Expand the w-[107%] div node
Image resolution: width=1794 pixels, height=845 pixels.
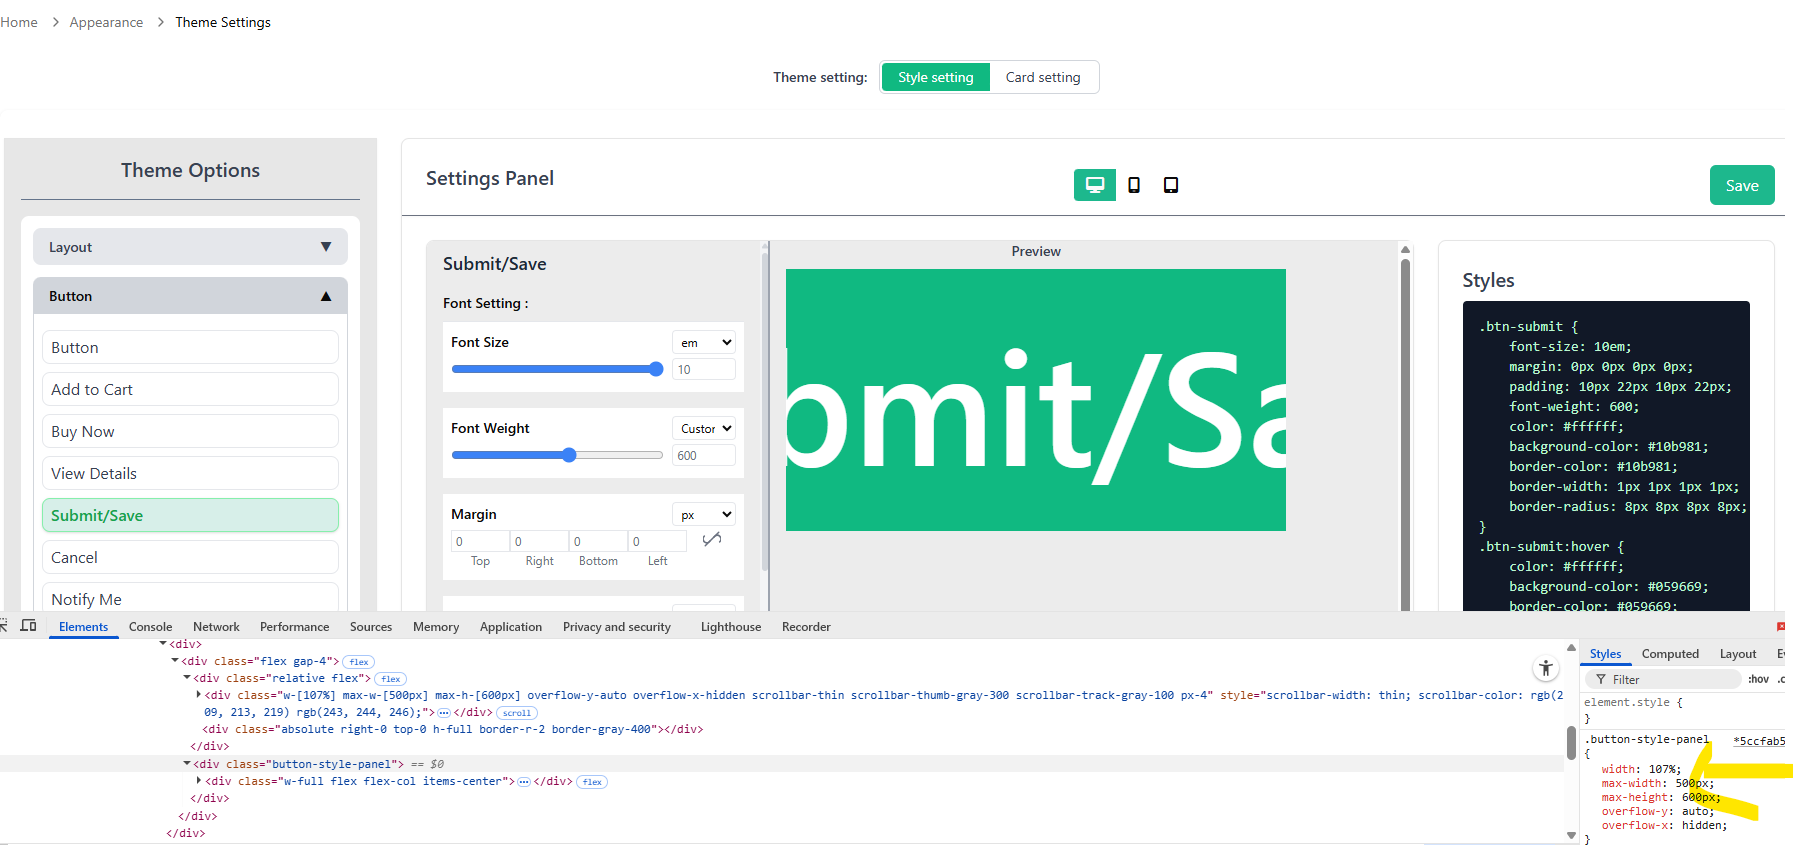[199, 695]
